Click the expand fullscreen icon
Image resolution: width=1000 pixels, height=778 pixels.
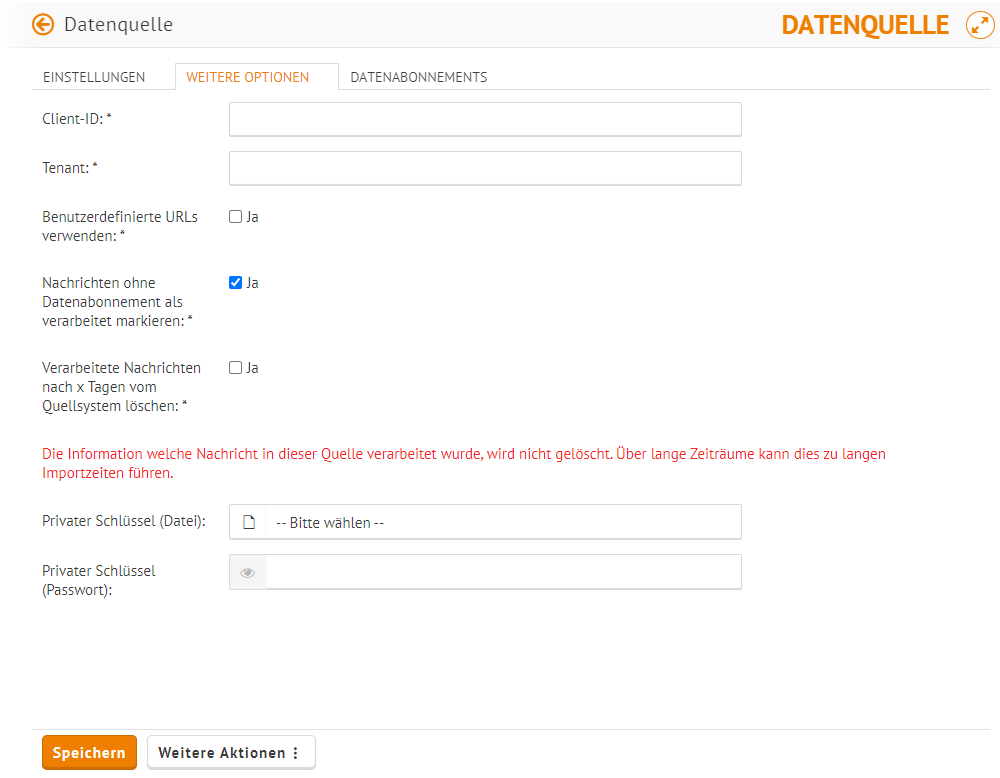coord(980,26)
